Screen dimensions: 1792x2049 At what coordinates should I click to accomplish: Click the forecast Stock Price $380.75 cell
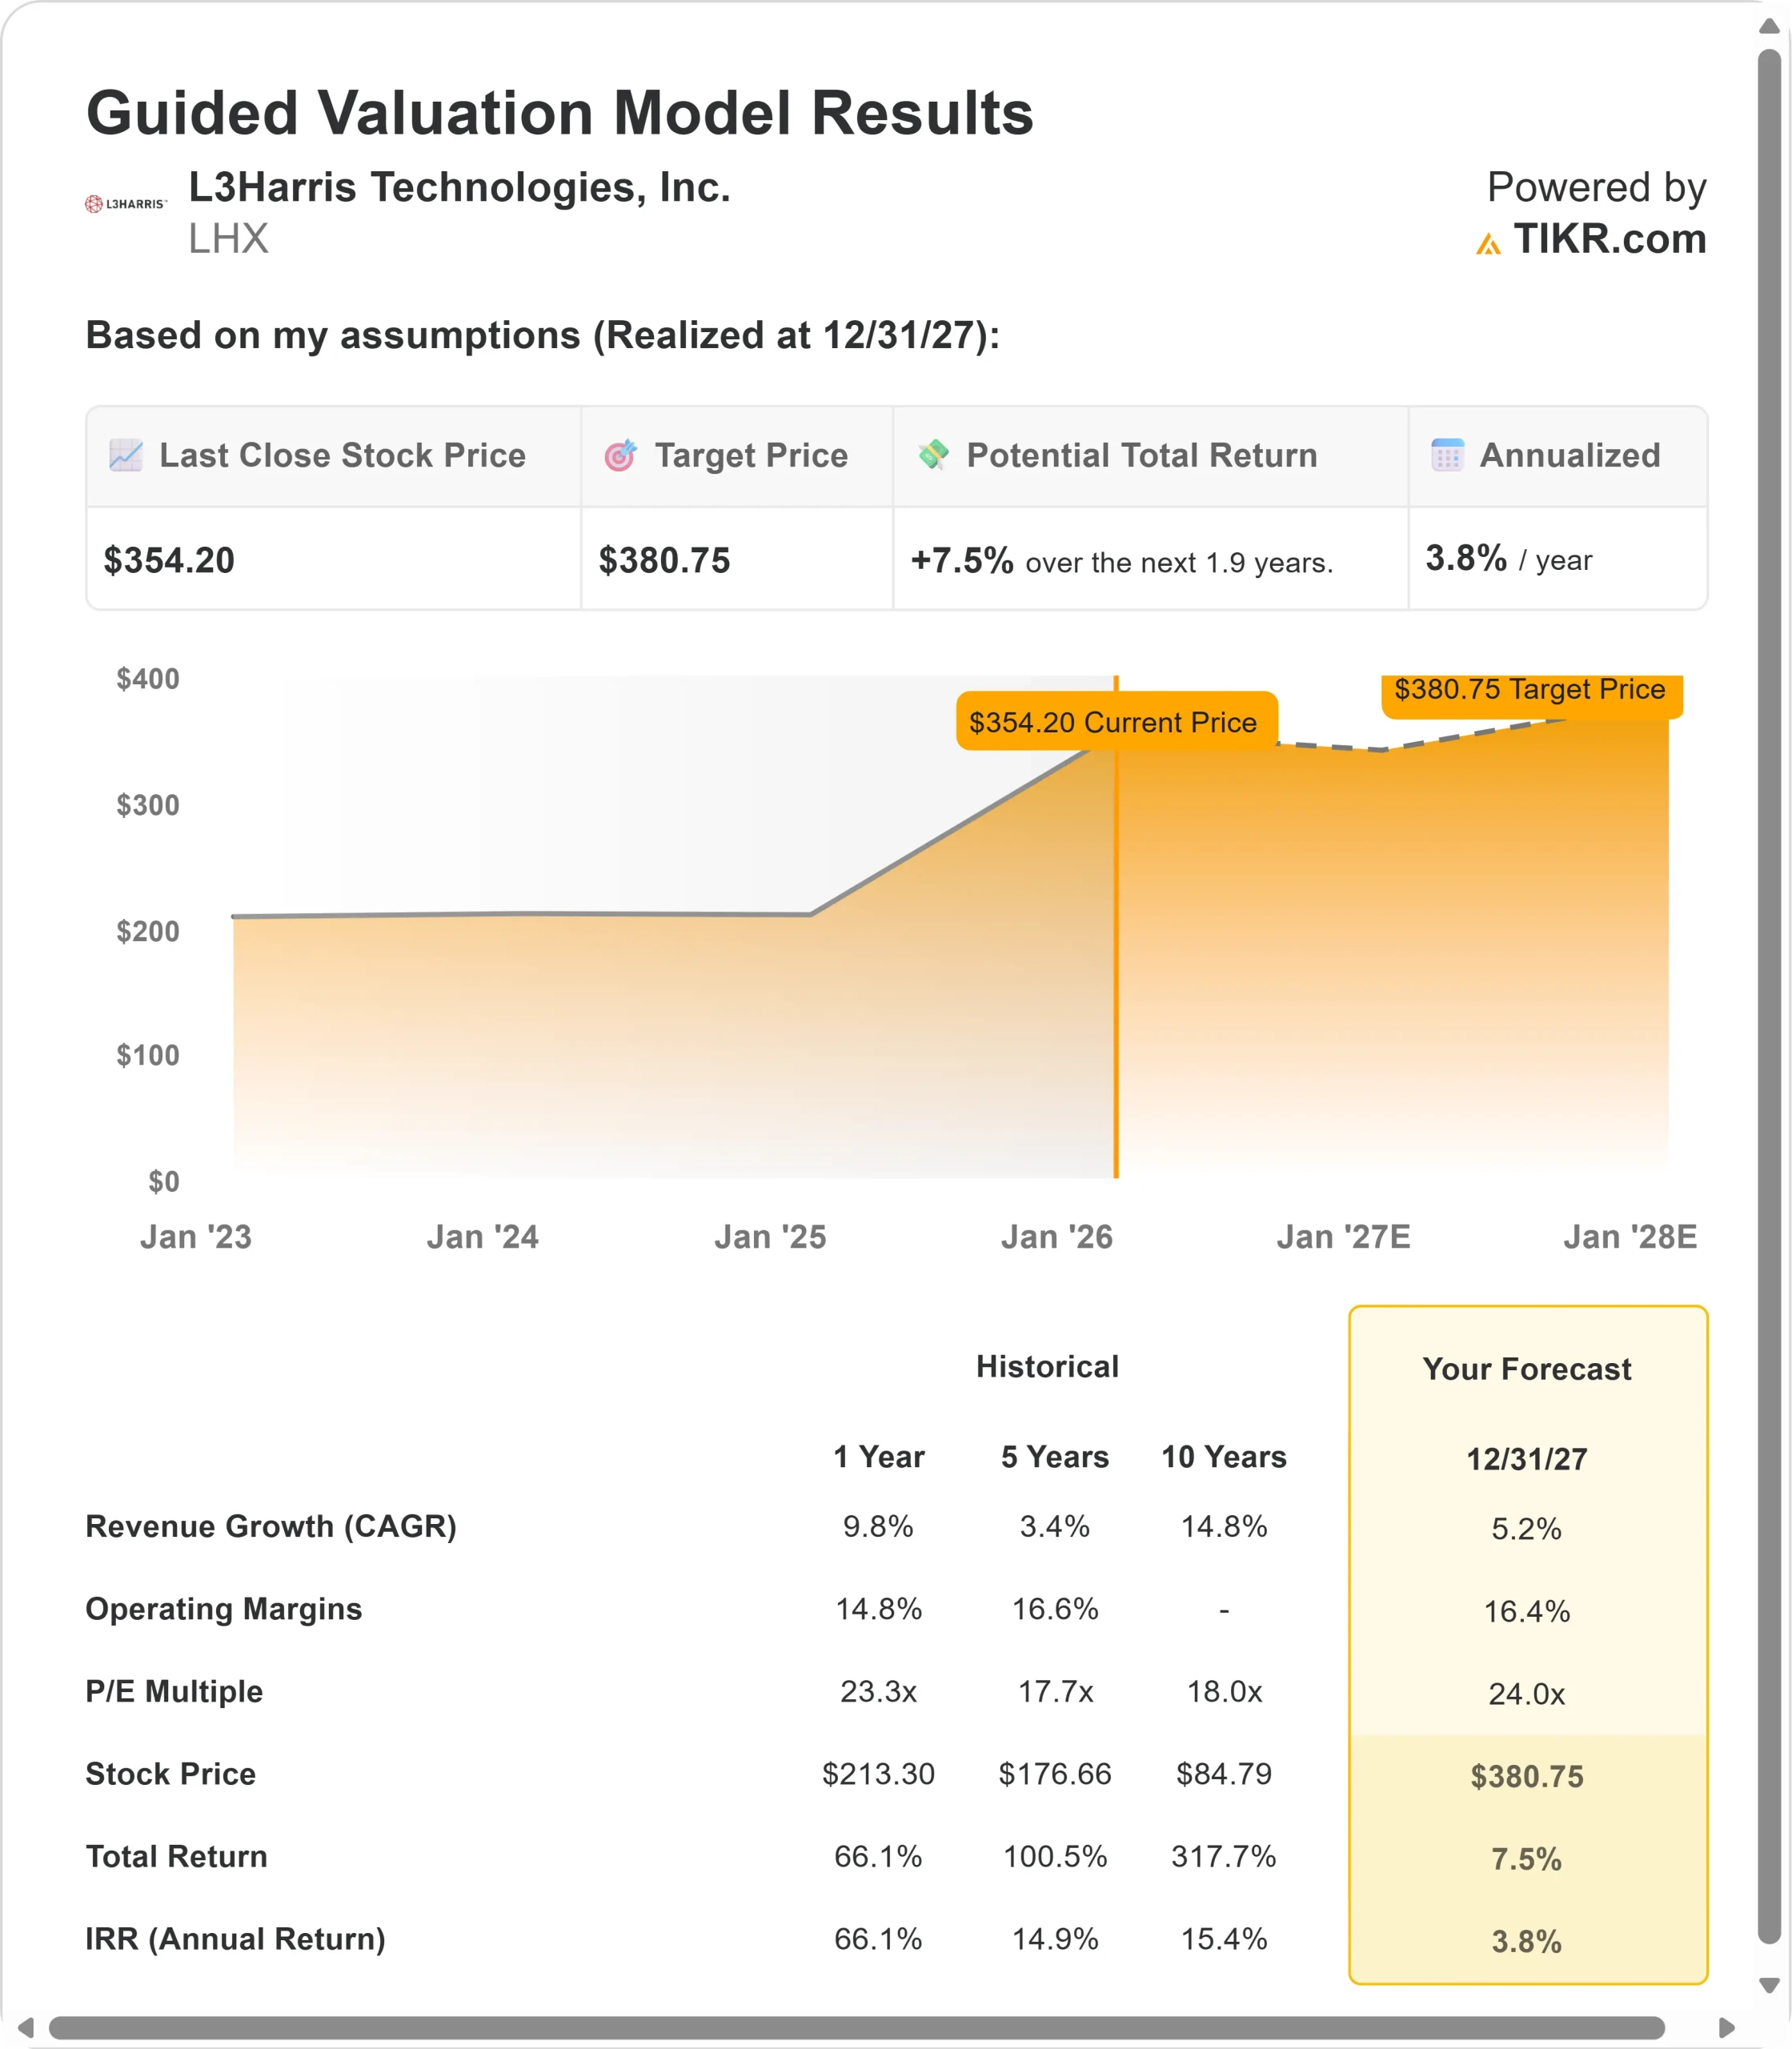pyautogui.click(x=1526, y=1776)
